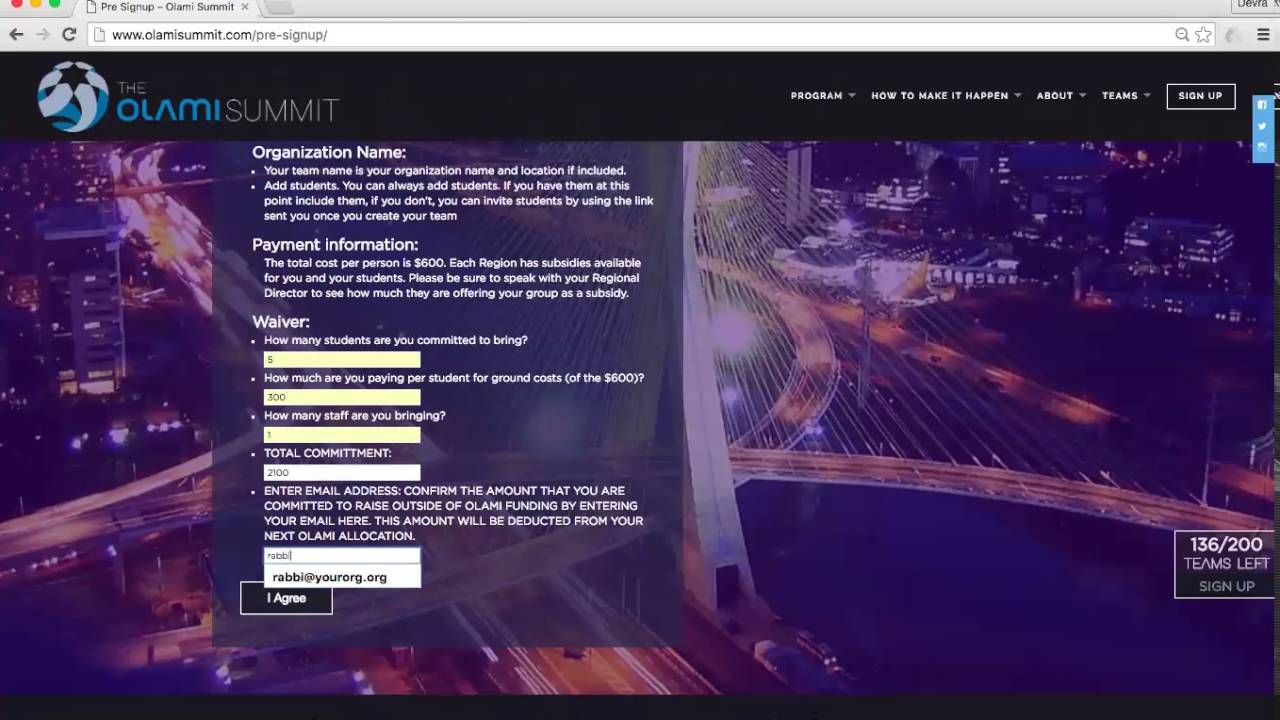Click the students committed field showing 5
The width and height of the screenshot is (1280, 720).
342,359
